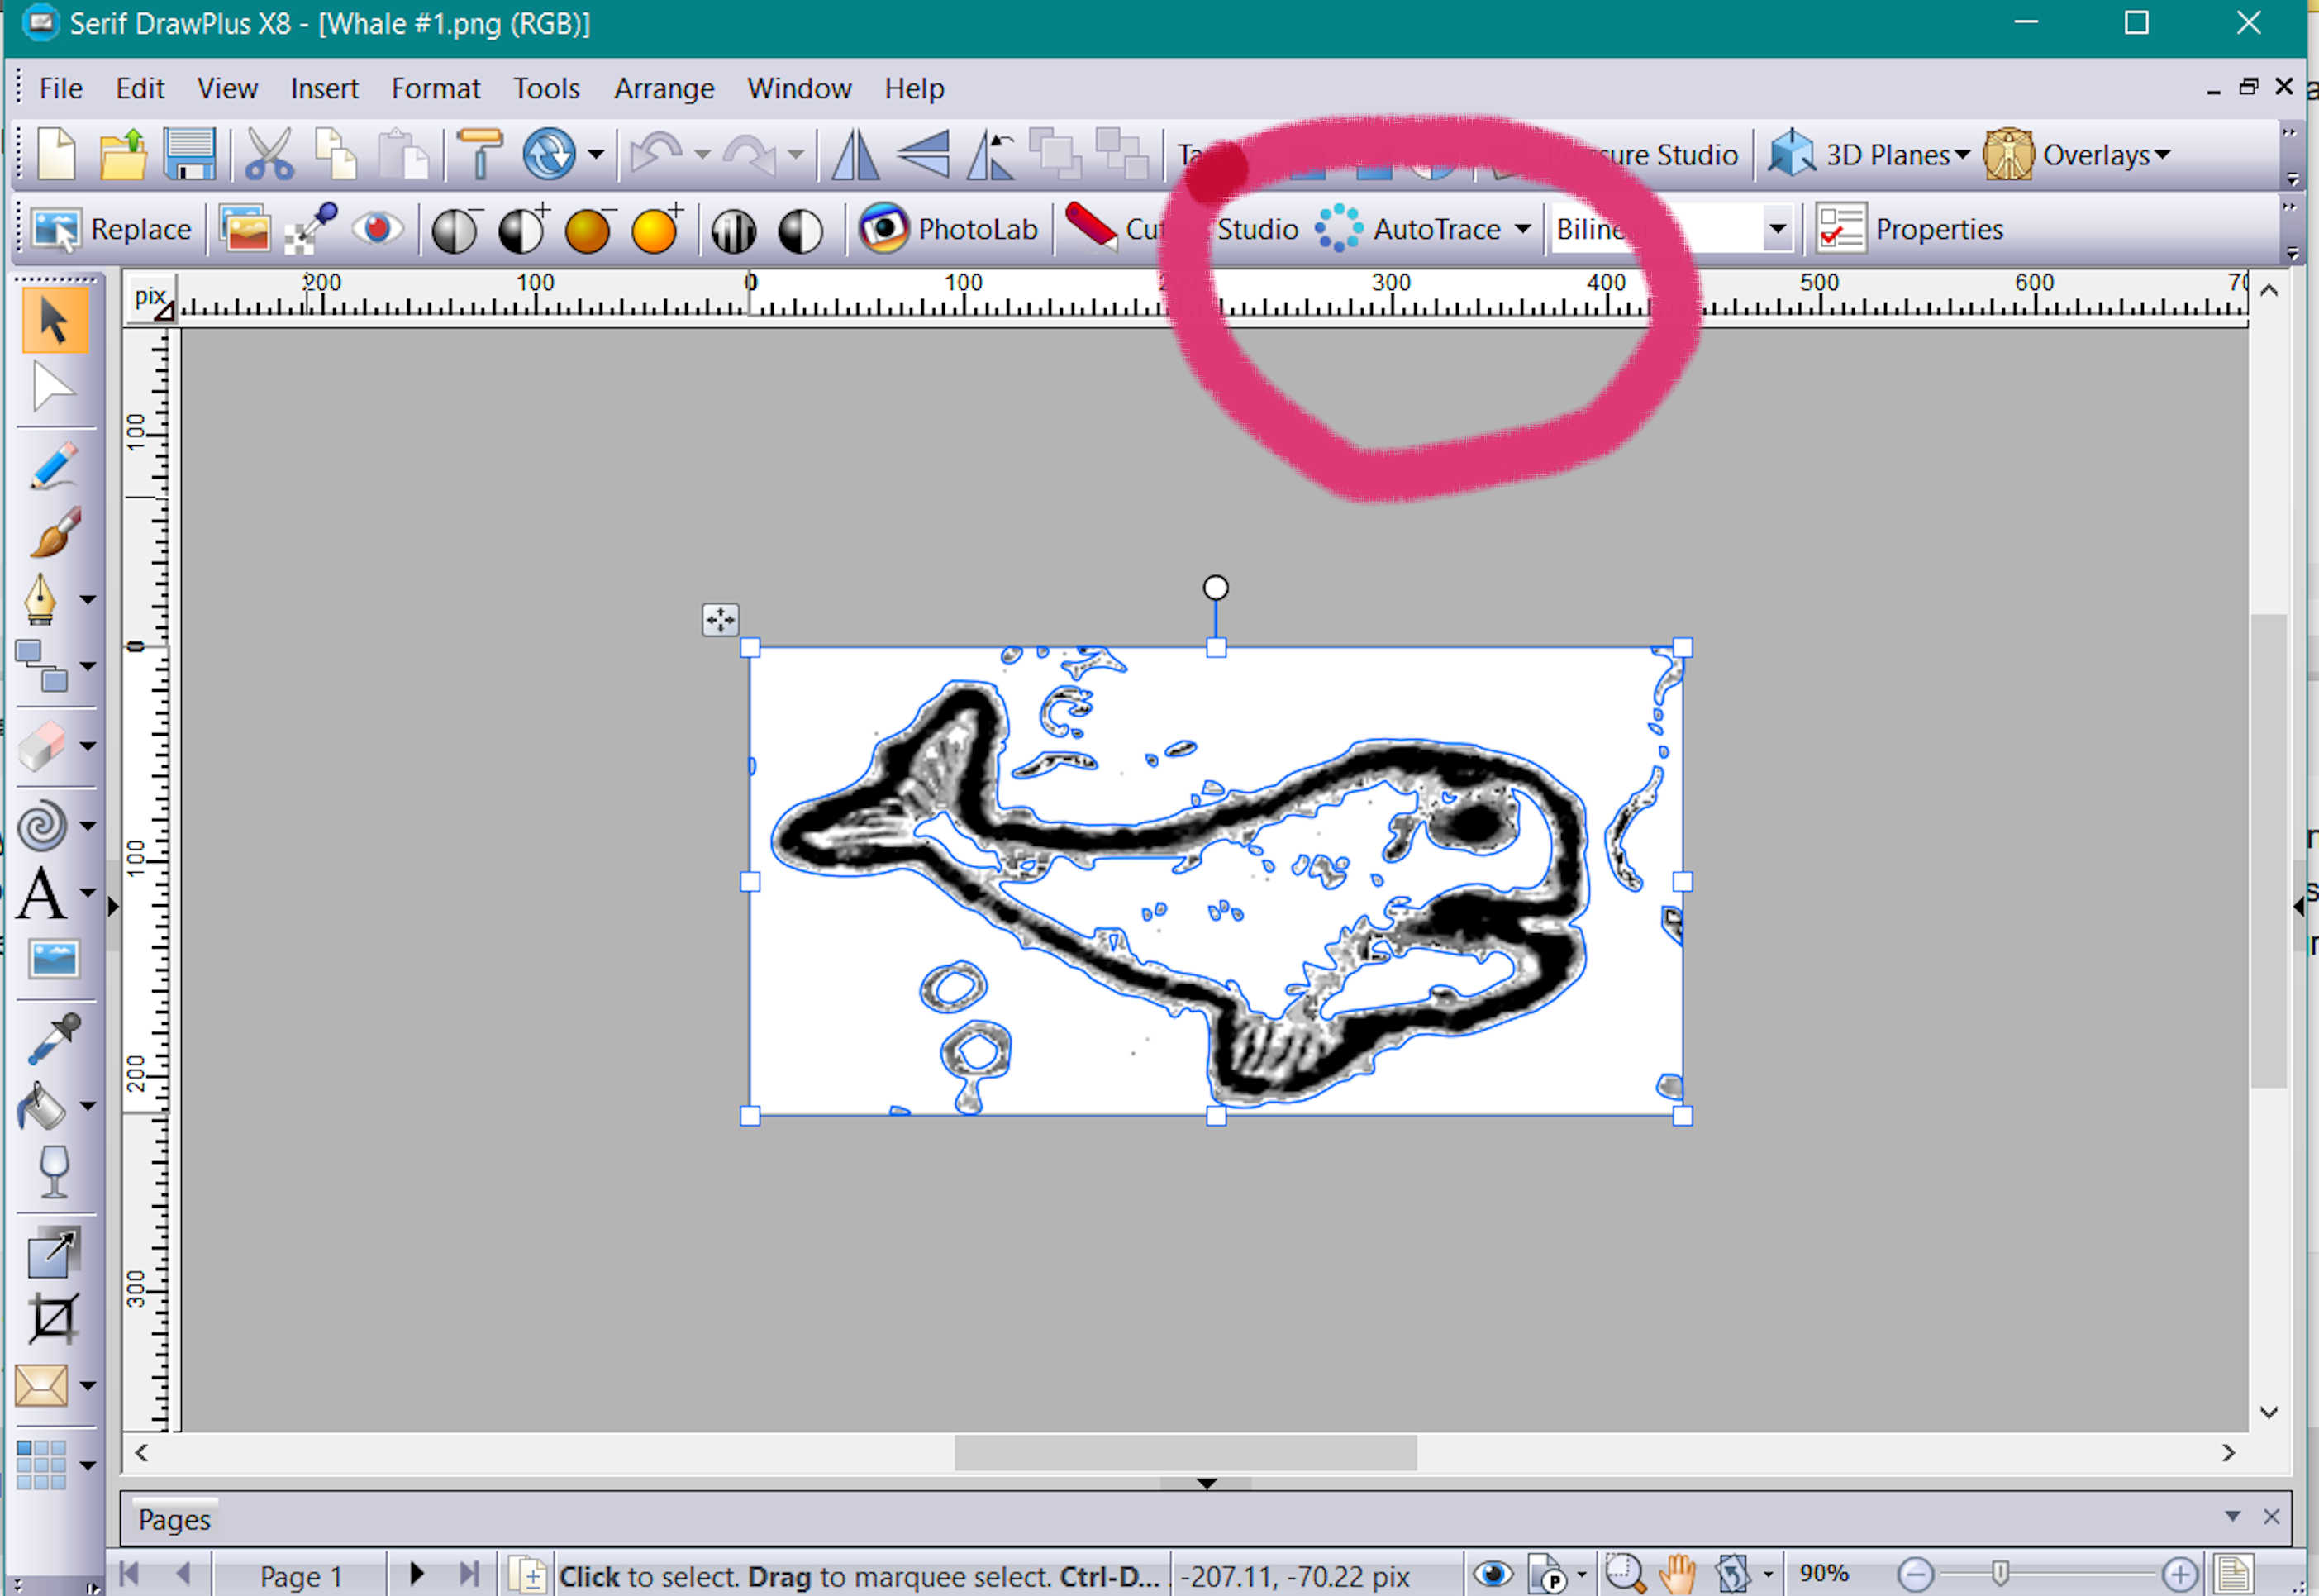Viewport: 2319px width, 1596px height.
Task: Select the Pan hand tool
Action: (1678, 1573)
